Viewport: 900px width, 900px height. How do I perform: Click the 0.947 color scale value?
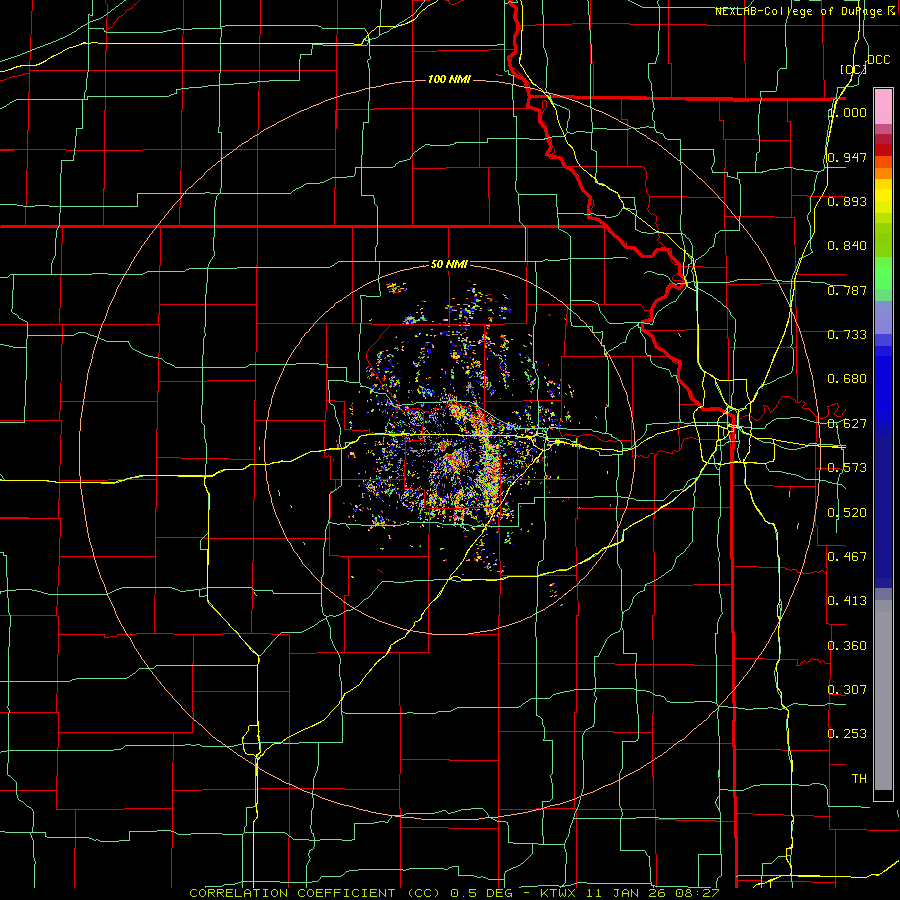click(x=847, y=157)
